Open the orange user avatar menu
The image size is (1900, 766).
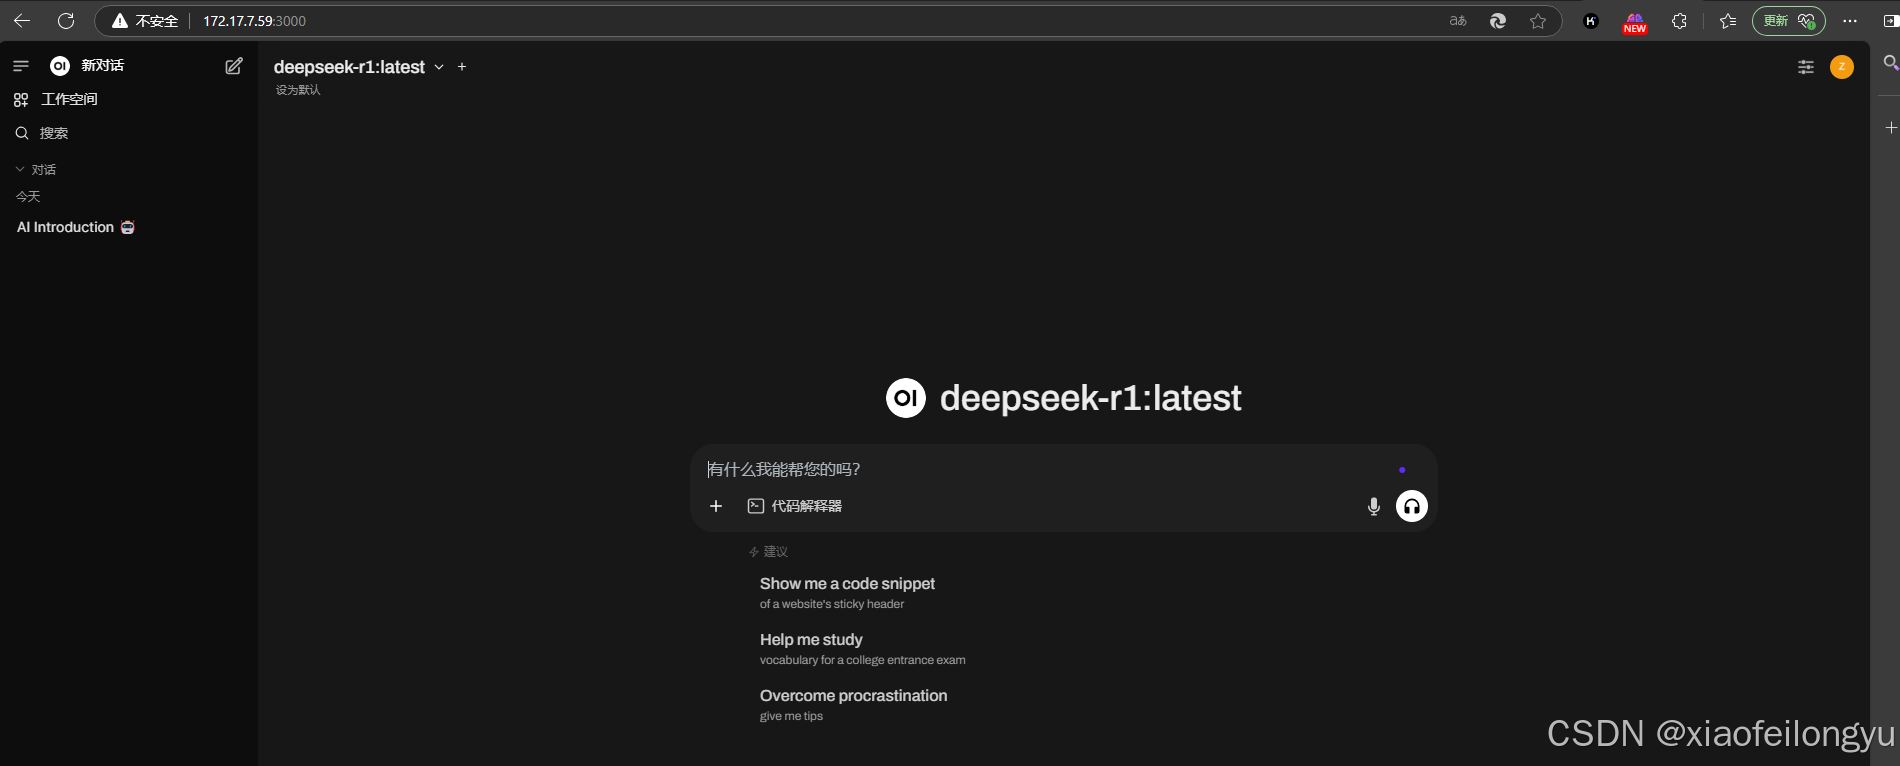coord(1842,67)
